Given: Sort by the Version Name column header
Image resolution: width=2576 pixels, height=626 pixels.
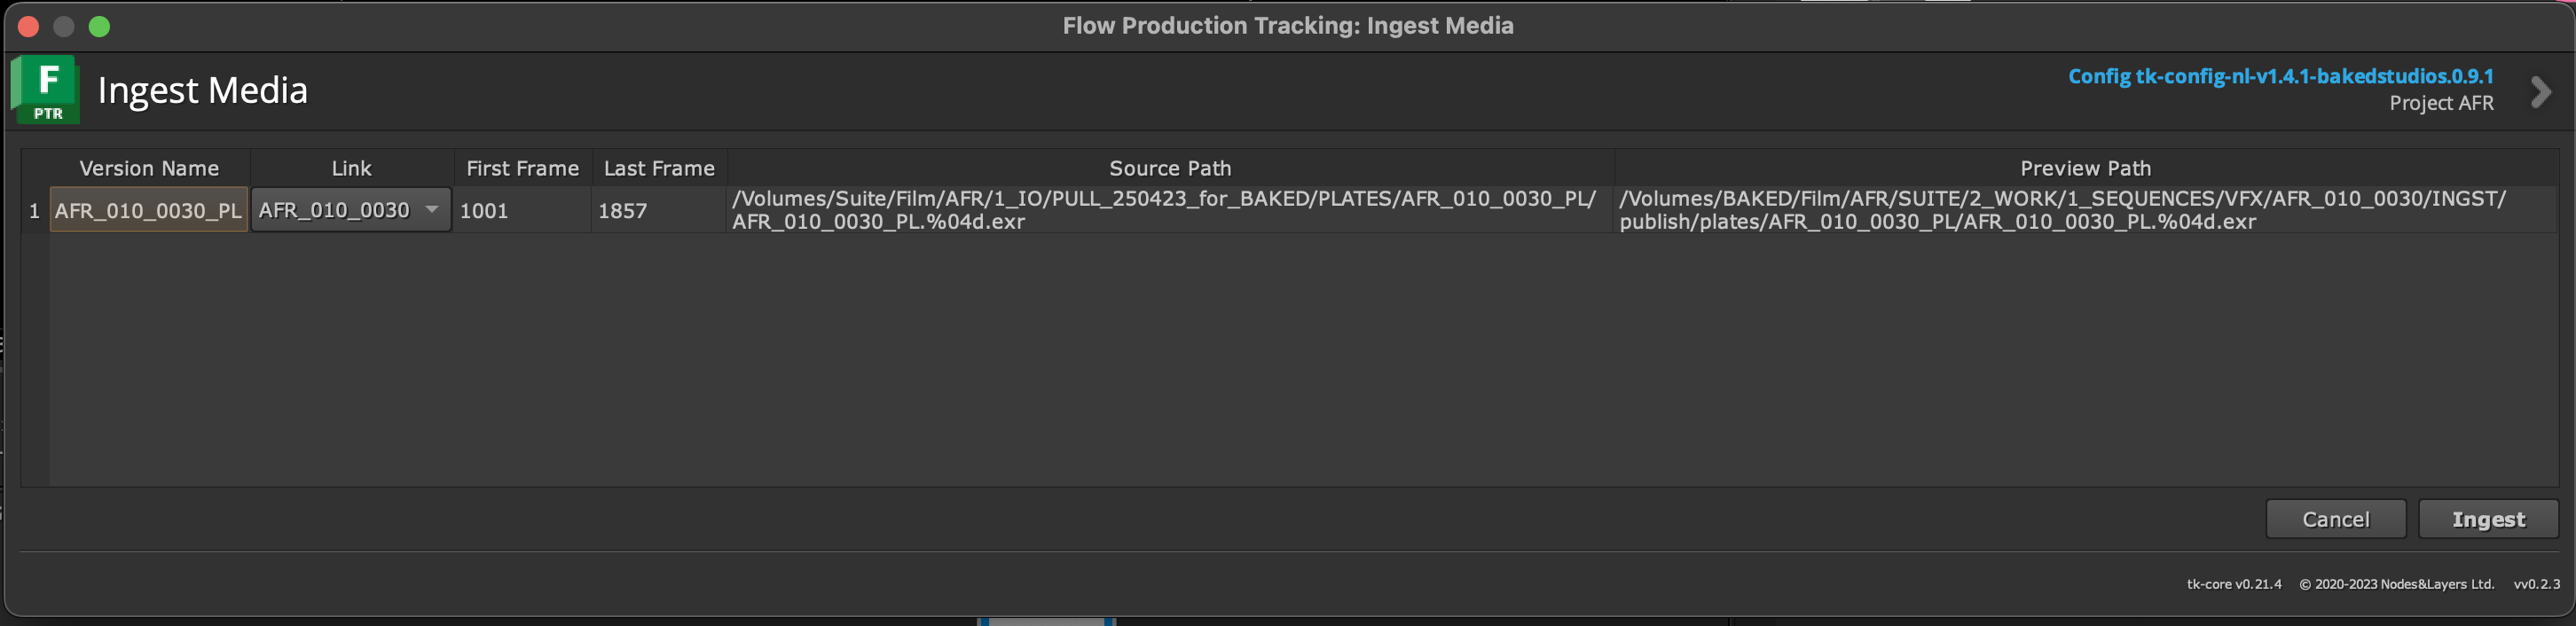Looking at the screenshot, I should pyautogui.click(x=149, y=168).
